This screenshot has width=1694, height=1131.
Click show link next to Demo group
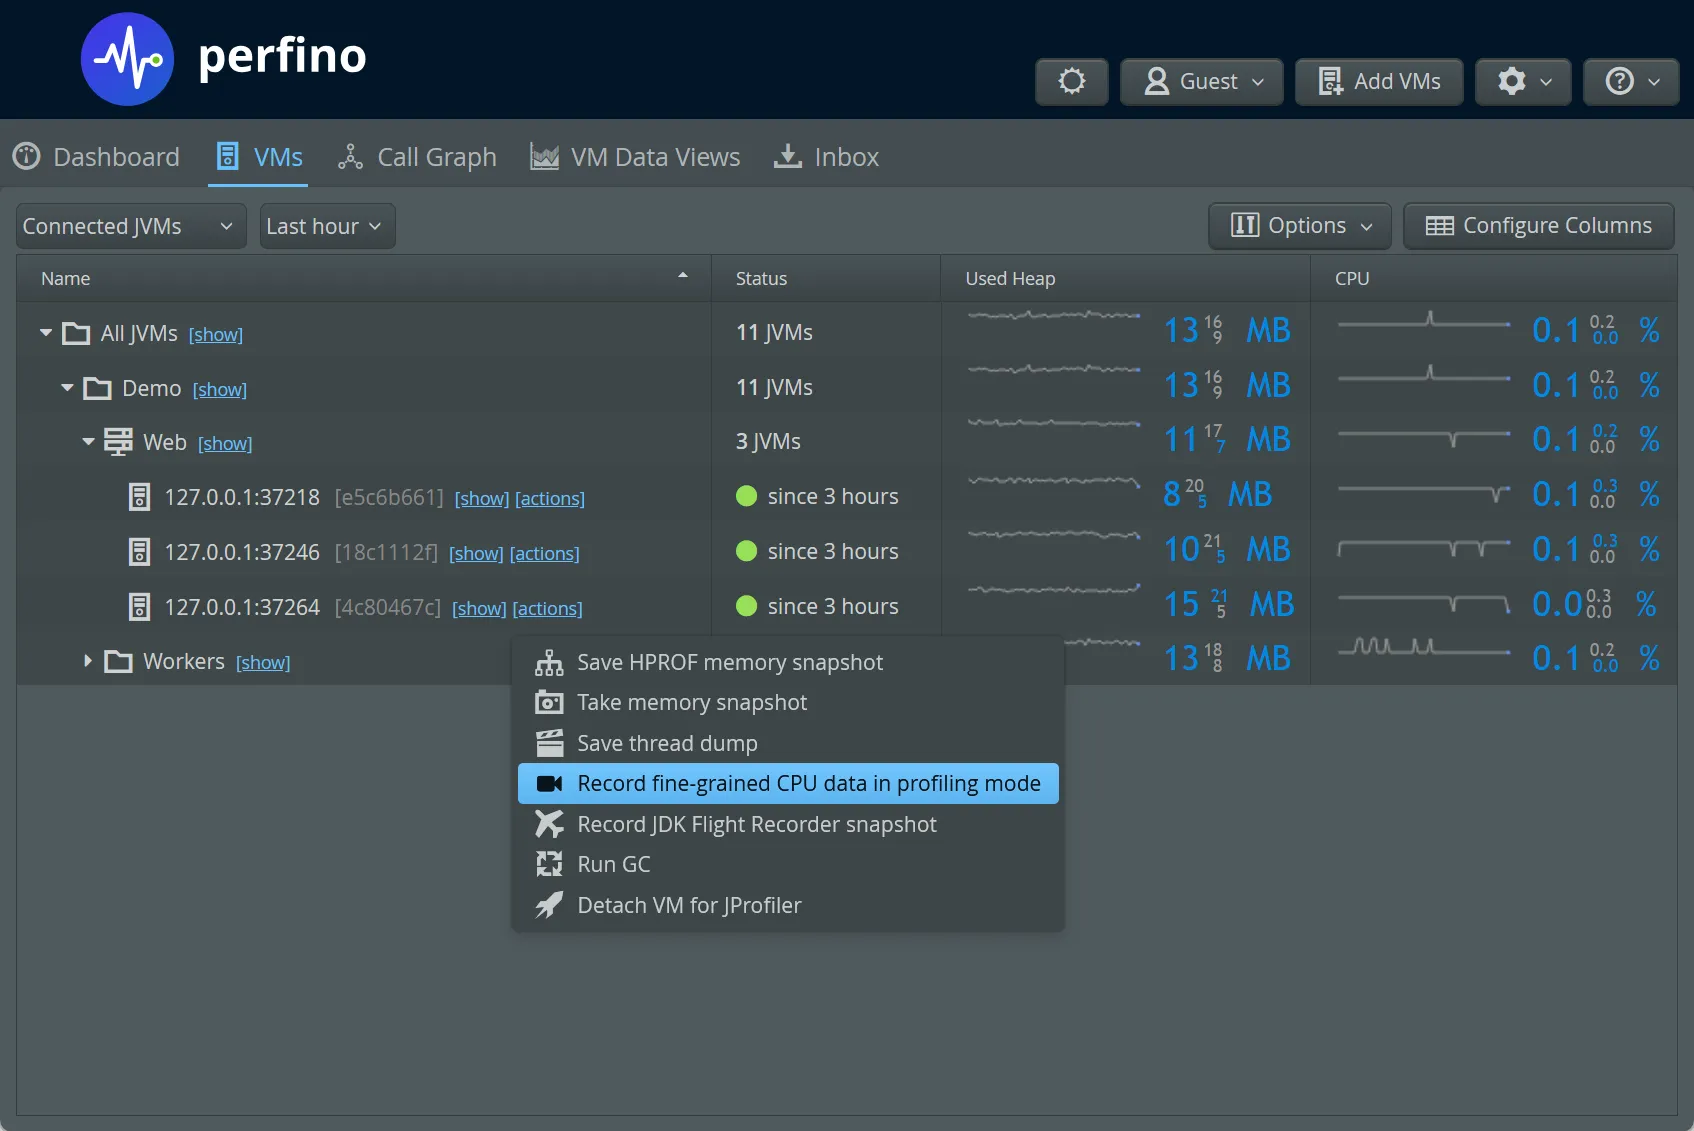pyautogui.click(x=220, y=390)
